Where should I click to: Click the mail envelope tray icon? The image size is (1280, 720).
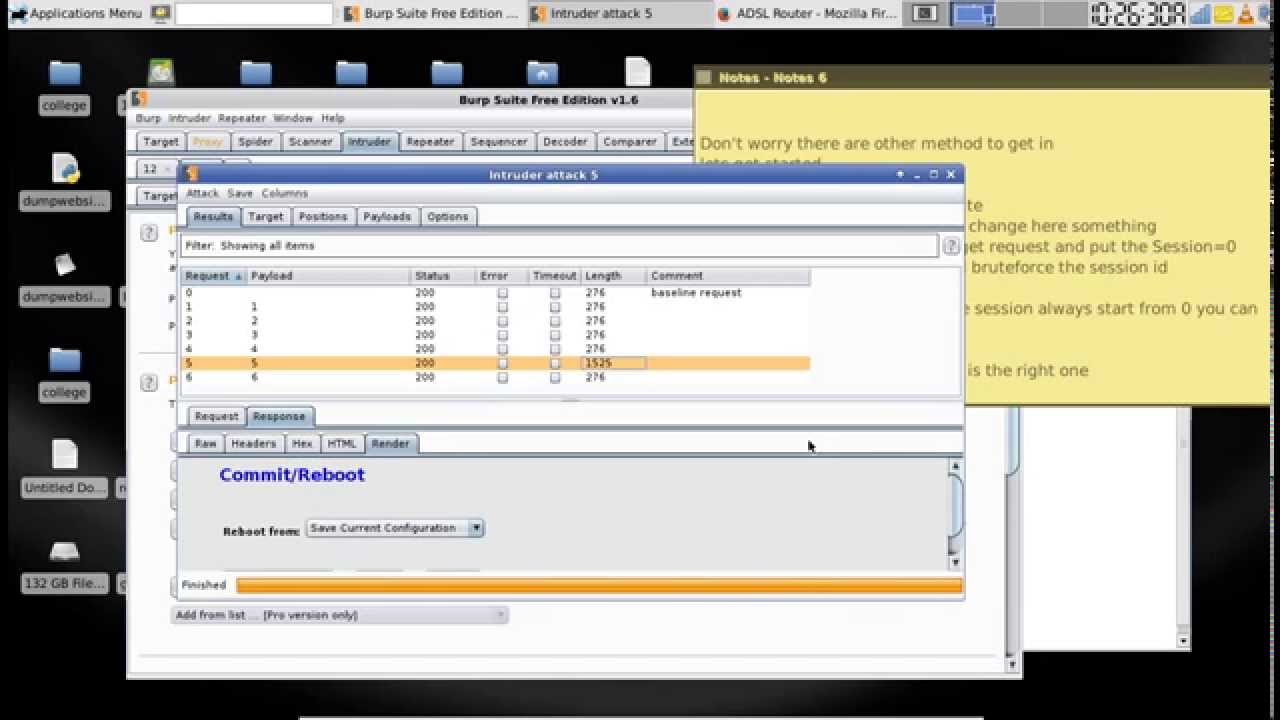(x=1223, y=14)
